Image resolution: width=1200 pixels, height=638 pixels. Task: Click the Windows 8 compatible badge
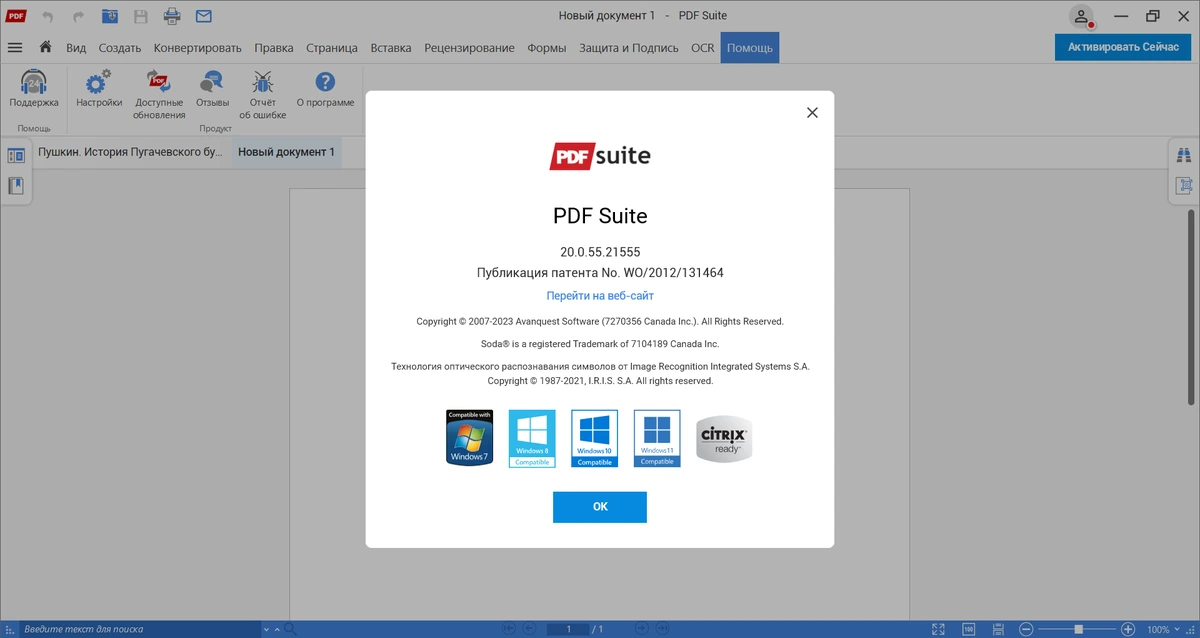click(x=532, y=439)
